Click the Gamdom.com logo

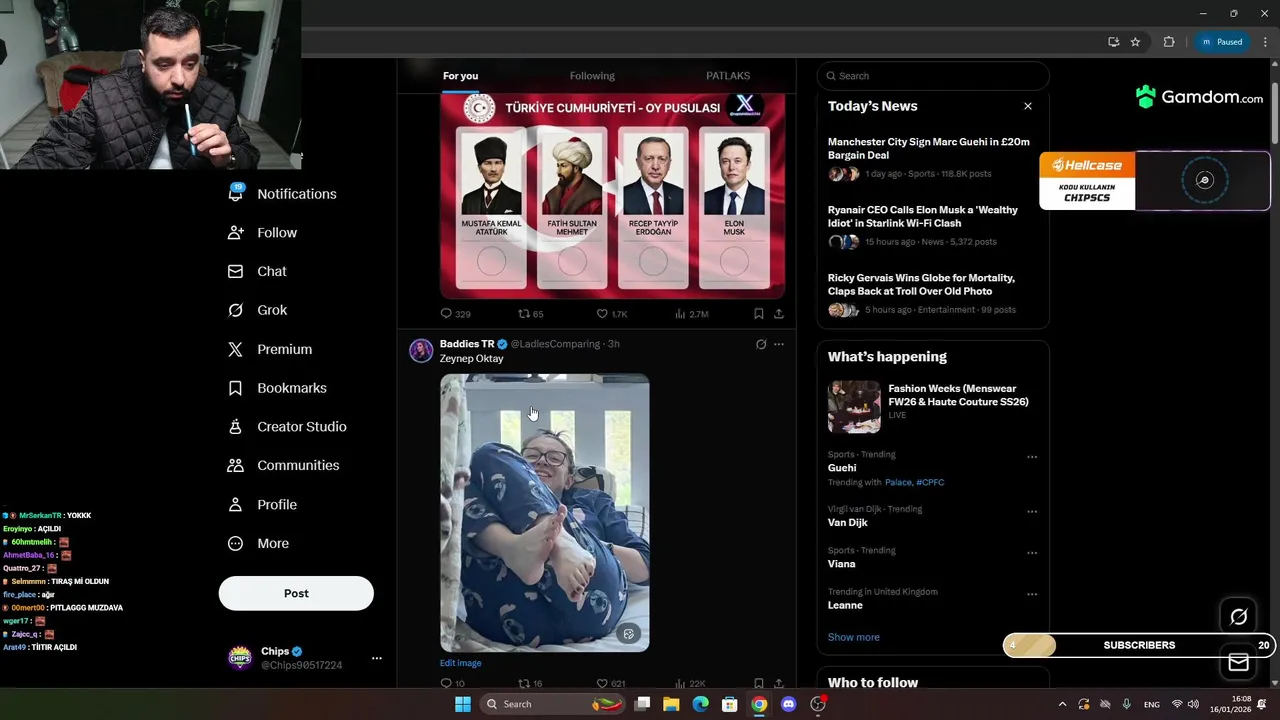click(x=1199, y=97)
